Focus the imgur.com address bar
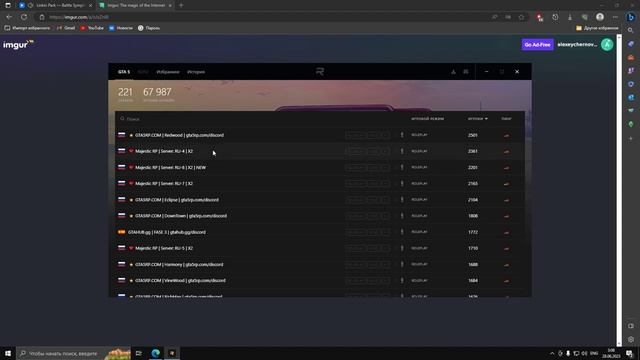Screen dimensions: 640x360 point(261,17)
